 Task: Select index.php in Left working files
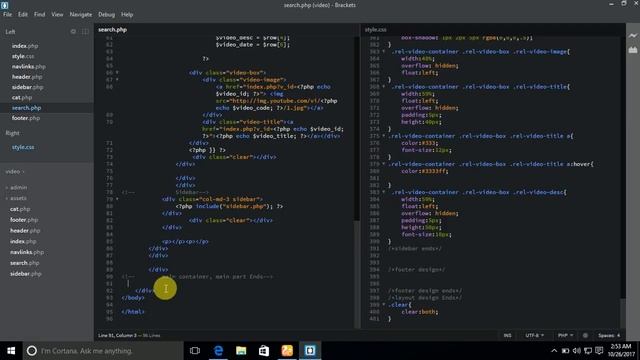click(x=25, y=46)
